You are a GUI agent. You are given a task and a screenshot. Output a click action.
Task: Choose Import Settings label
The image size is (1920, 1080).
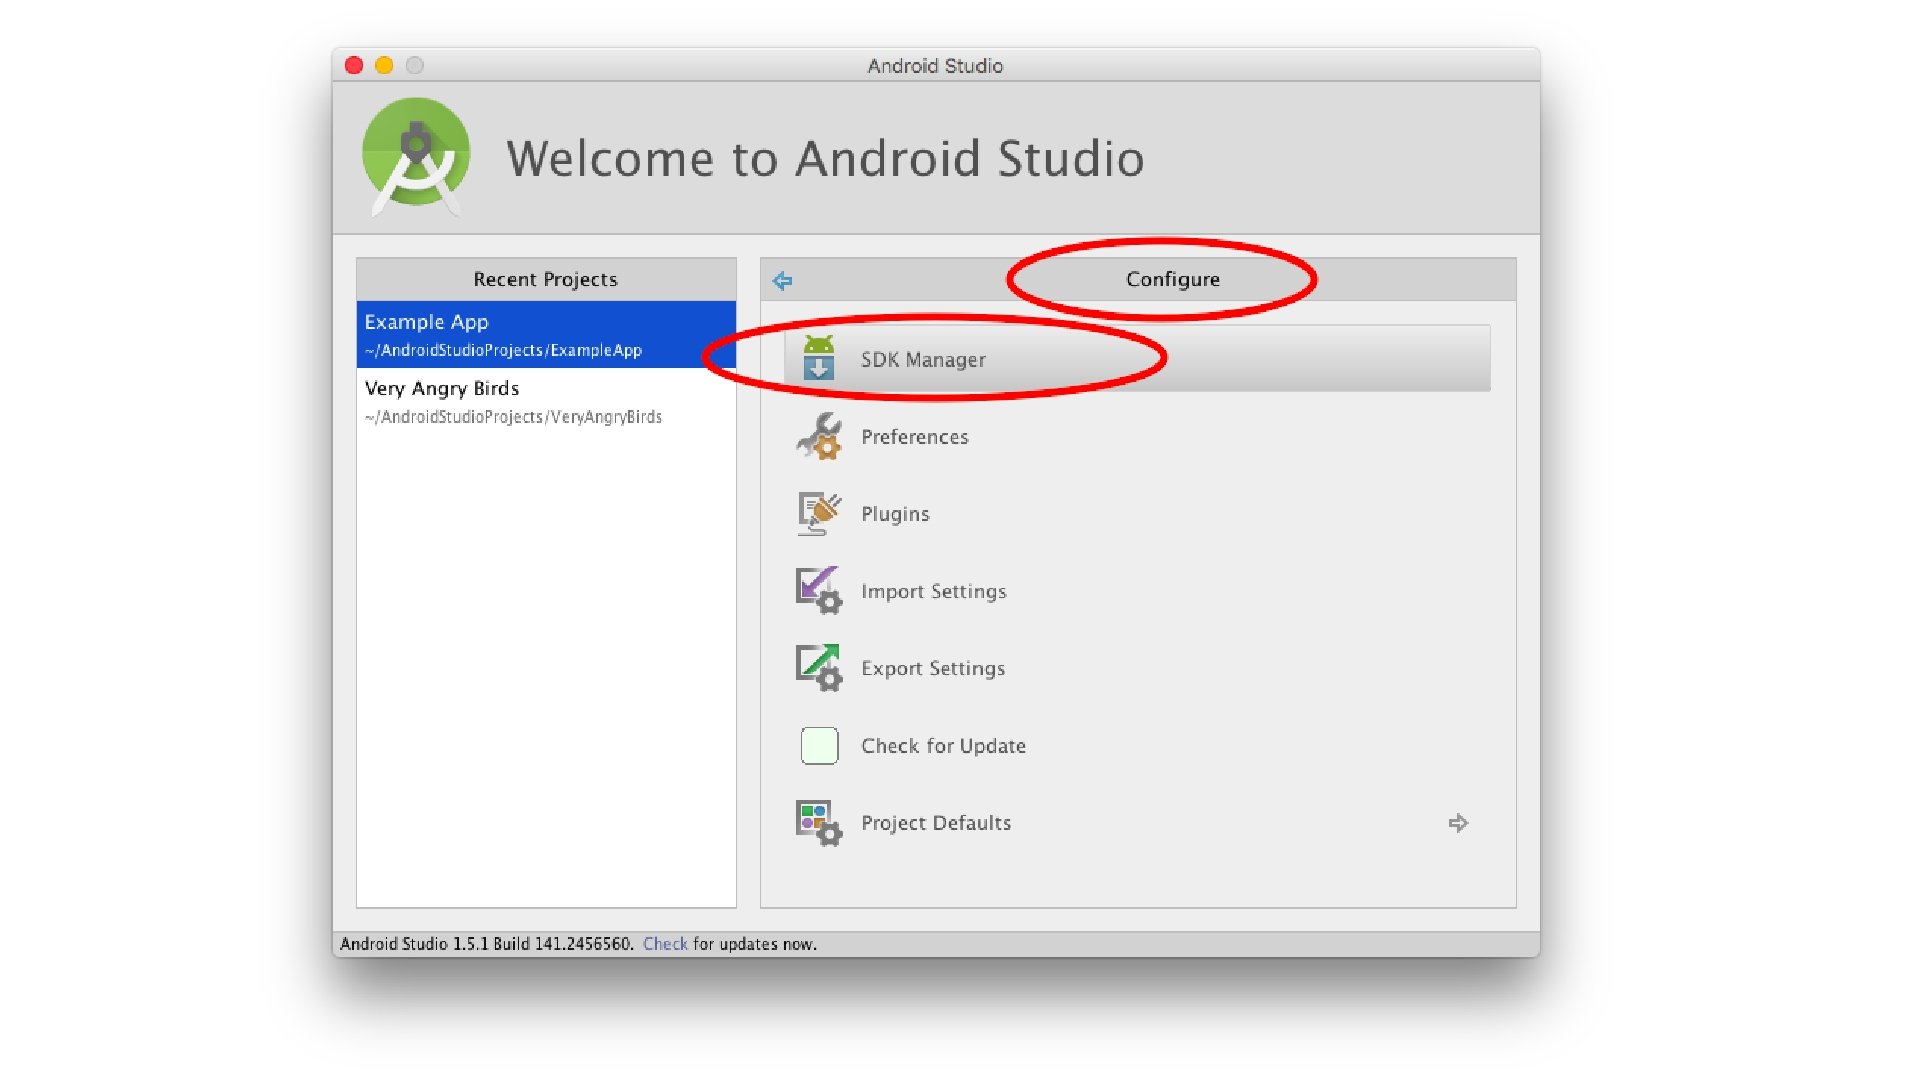coord(933,591)
